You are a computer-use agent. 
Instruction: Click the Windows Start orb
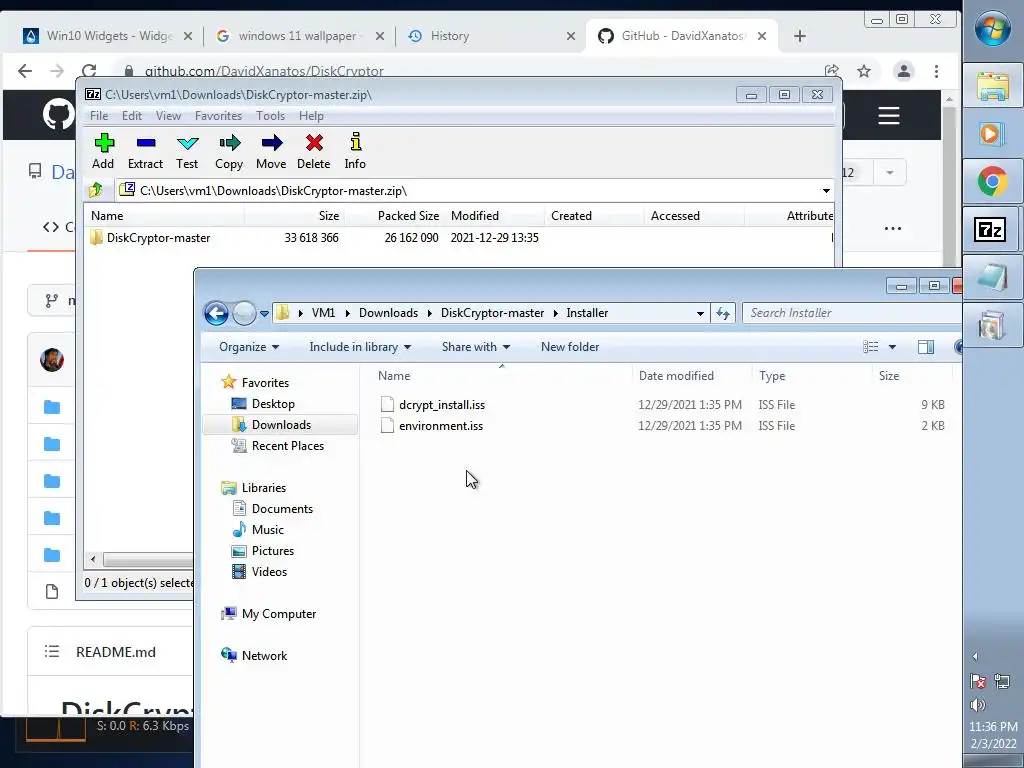(993, 29)
